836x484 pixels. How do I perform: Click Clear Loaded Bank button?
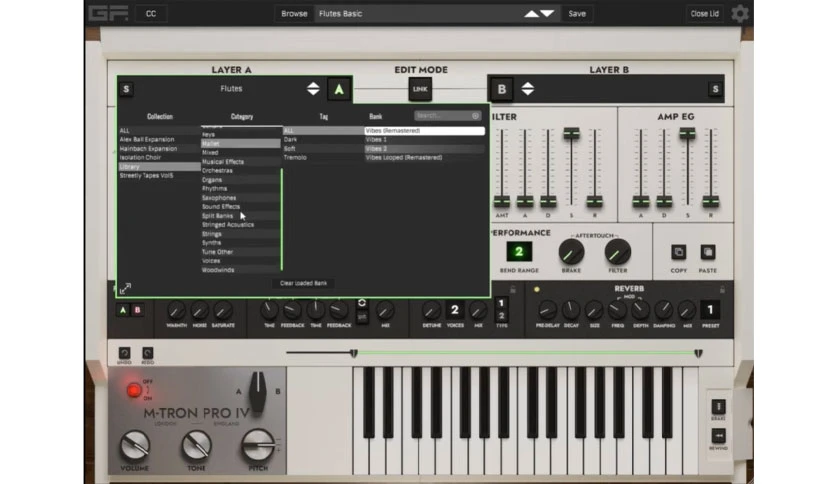pos(303,283)
